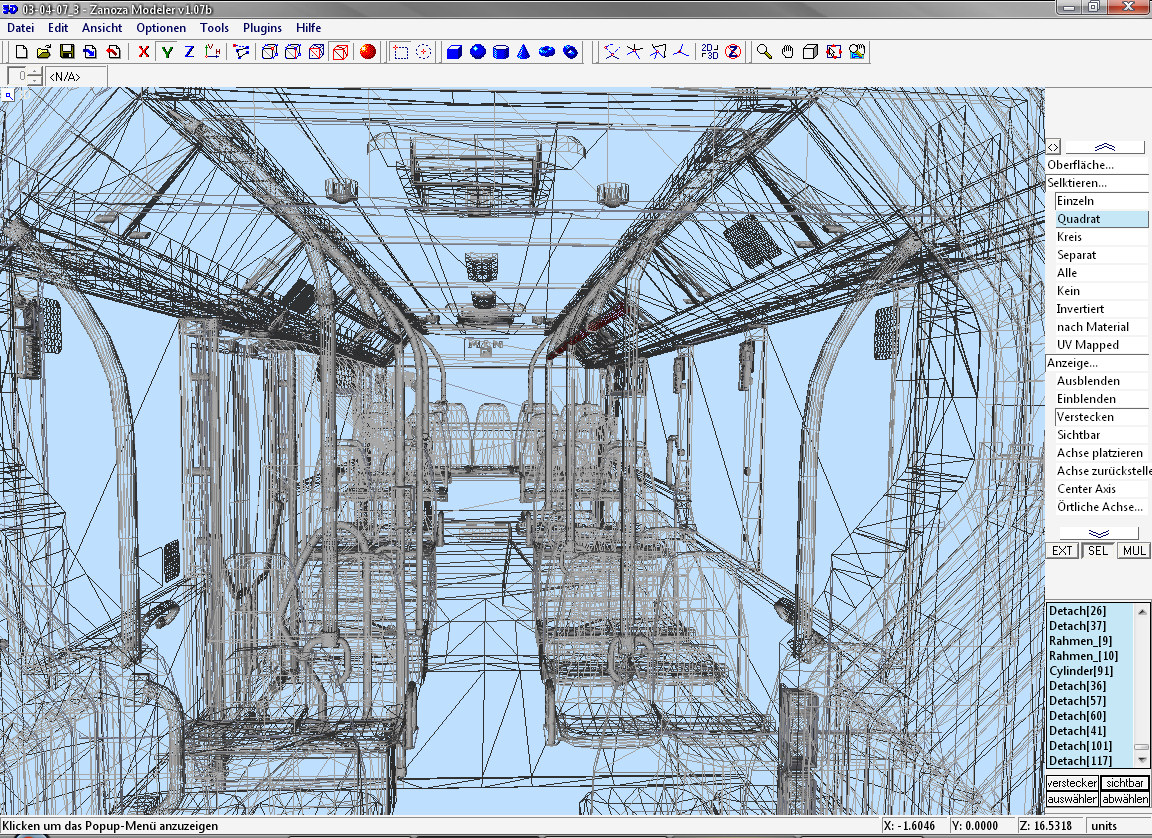
Task: Click the export icon with the red arrow
Action: [113, 51]
